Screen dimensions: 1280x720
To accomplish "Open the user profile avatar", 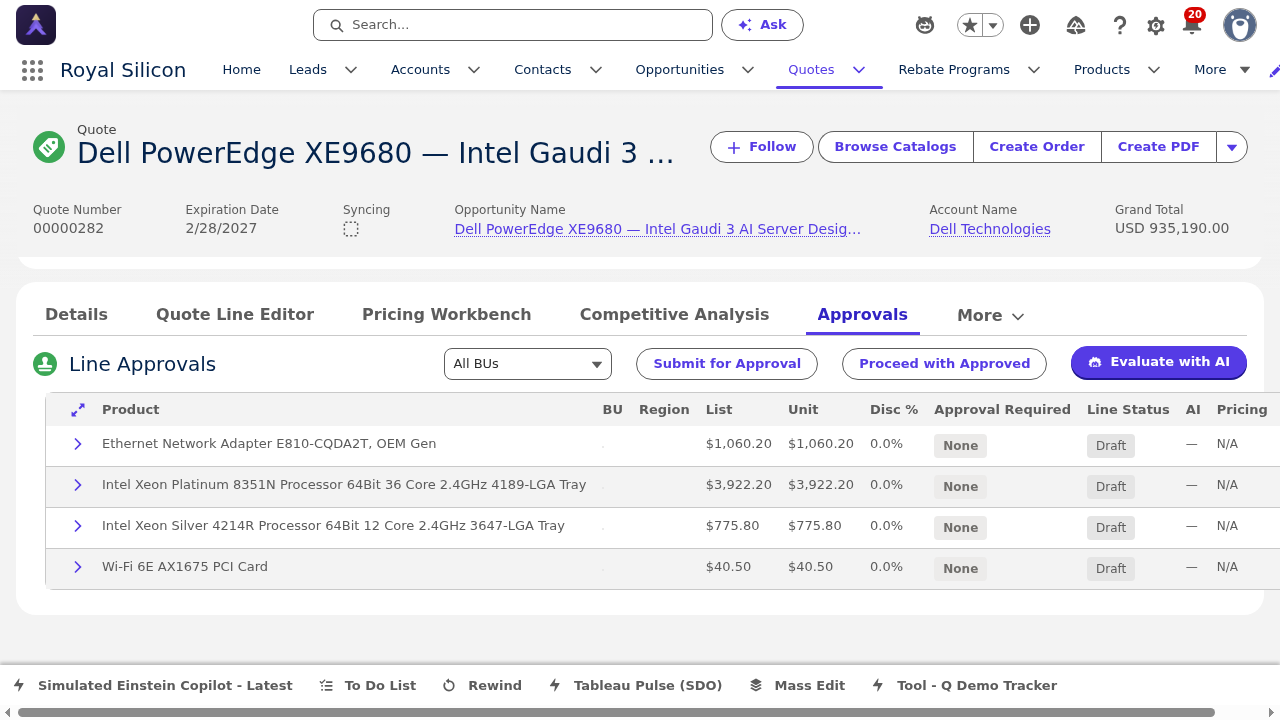I will [x=1240, y=25].
